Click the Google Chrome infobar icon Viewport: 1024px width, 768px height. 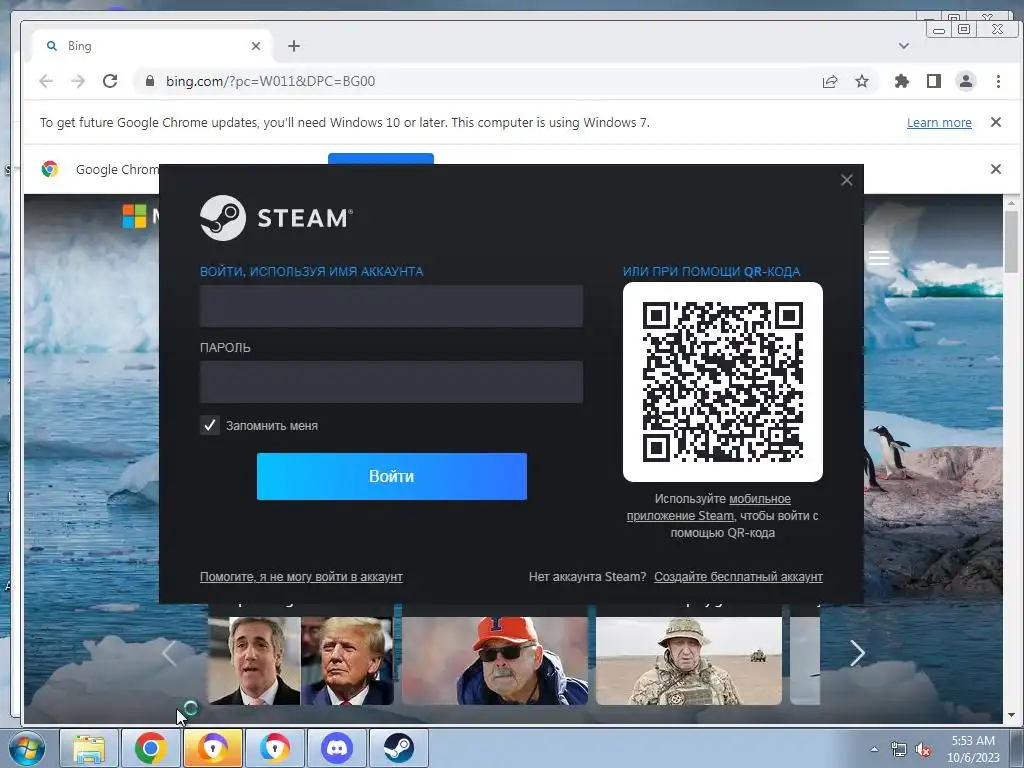pos(50,169)
